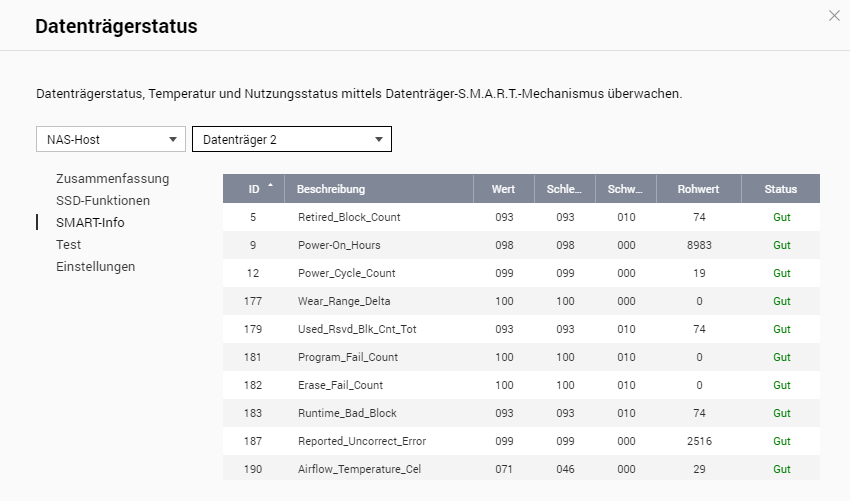Viewport: 850px width, 501px height.
Task: Go to the Test section
Action: (68, 245)
